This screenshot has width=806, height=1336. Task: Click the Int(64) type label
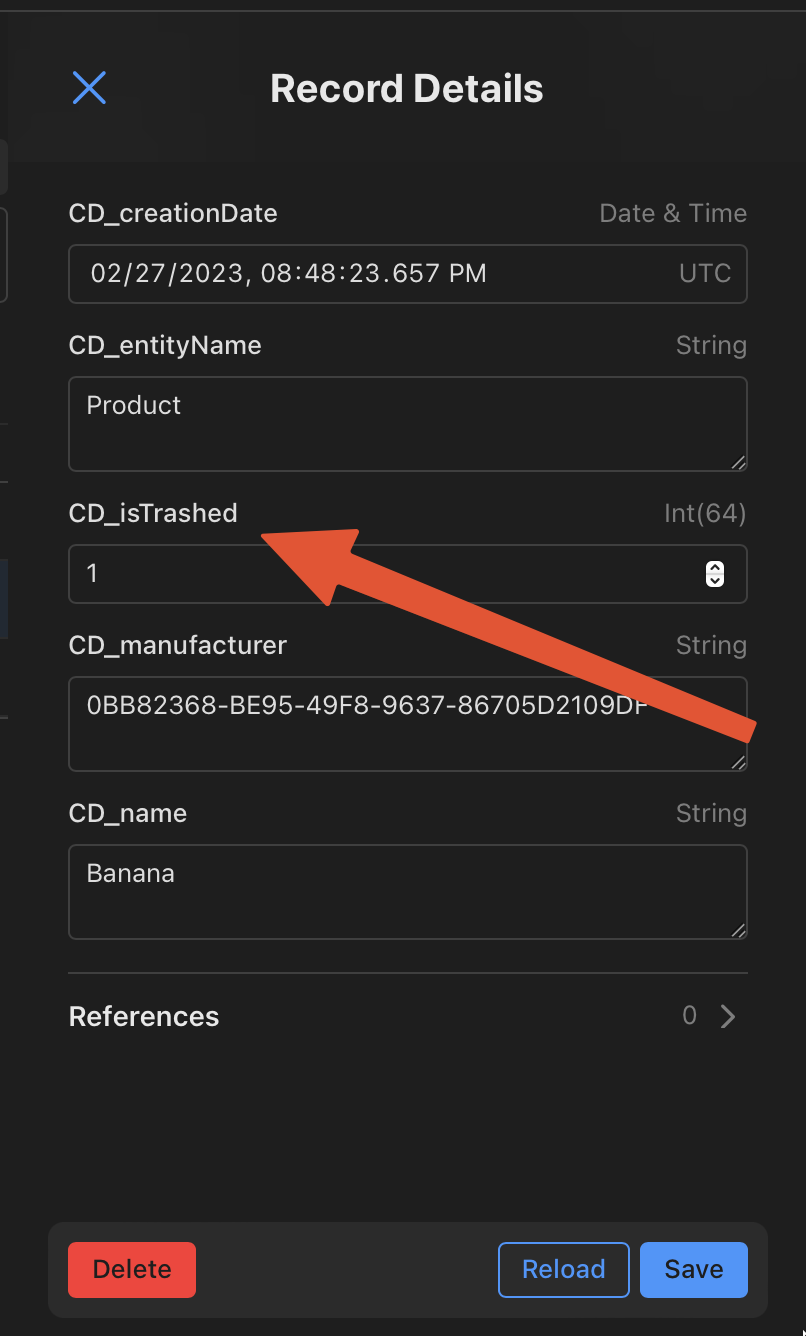pos(705,513)
